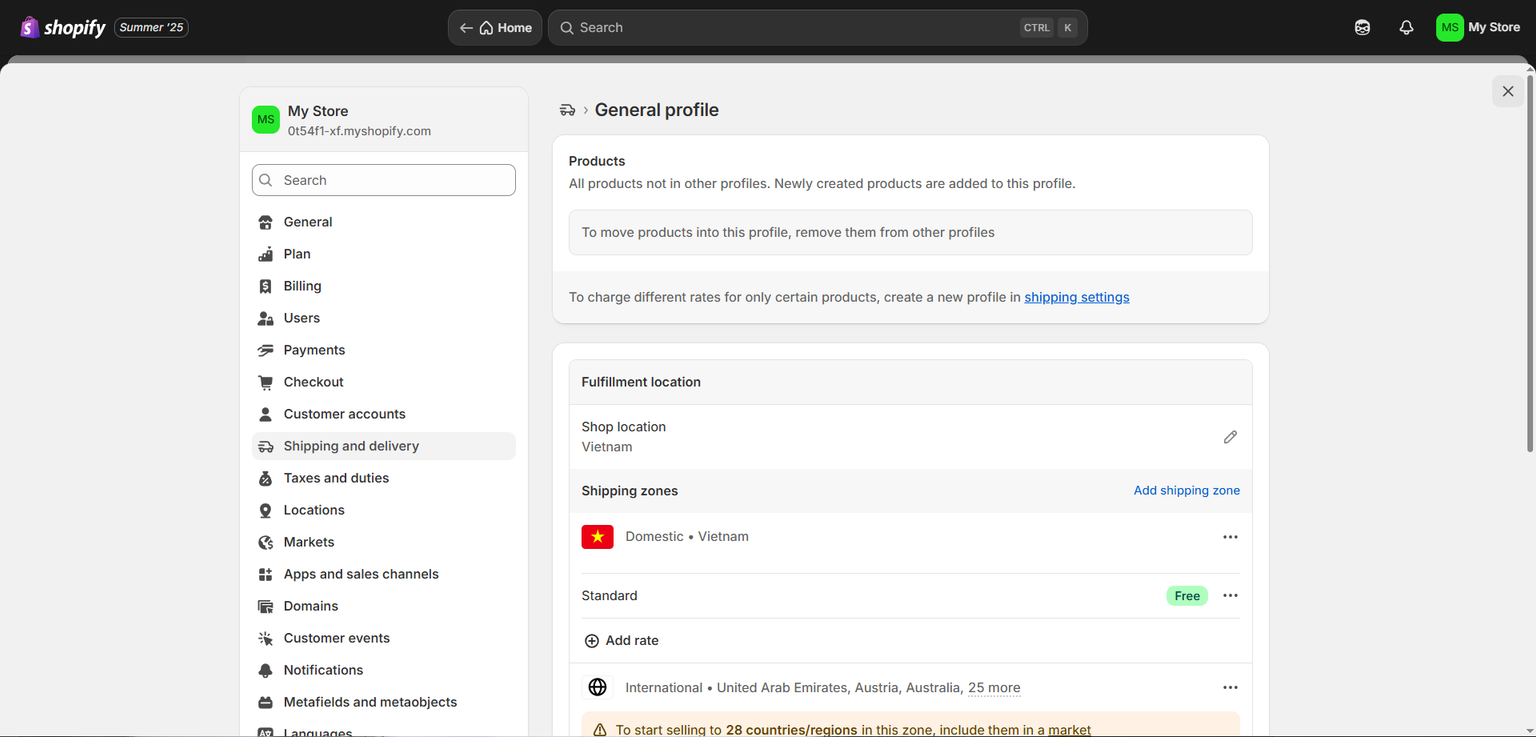The width and height of the screenshot is (1536, 737).
Task: Open the International zone options menu
Action: click(x=1230, y=688)
